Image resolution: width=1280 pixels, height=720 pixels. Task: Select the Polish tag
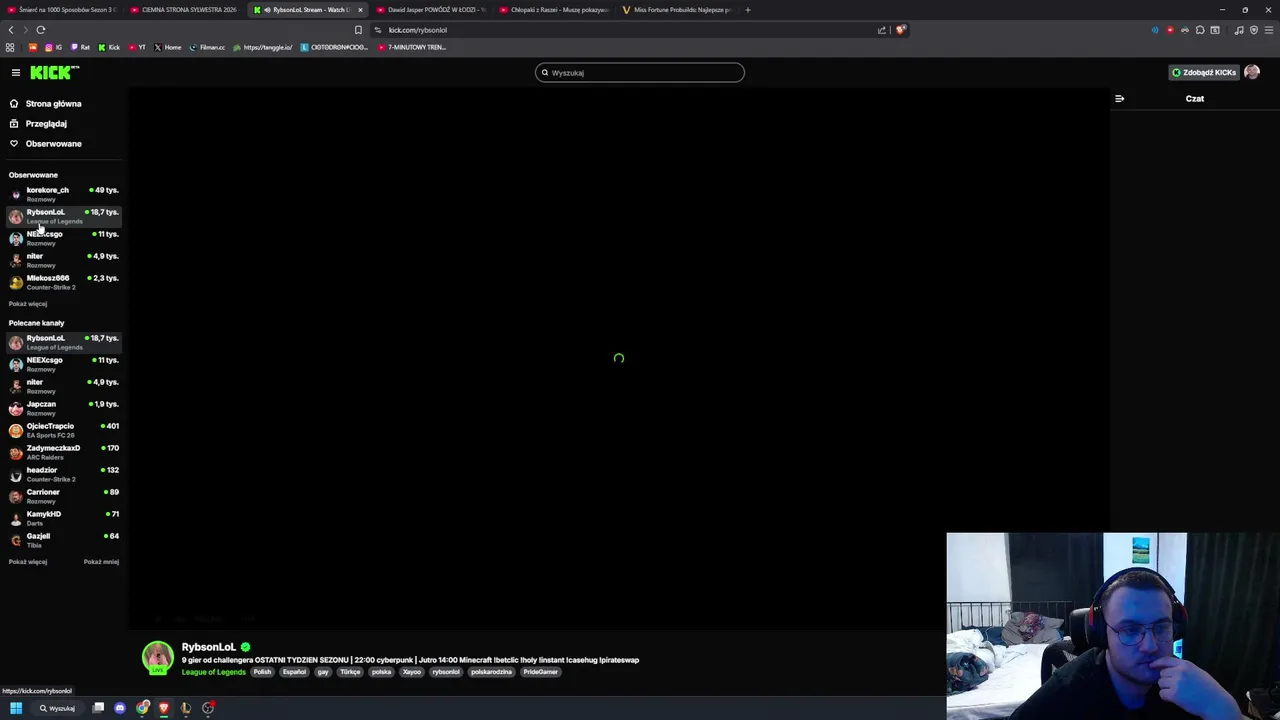pos(262,672)
